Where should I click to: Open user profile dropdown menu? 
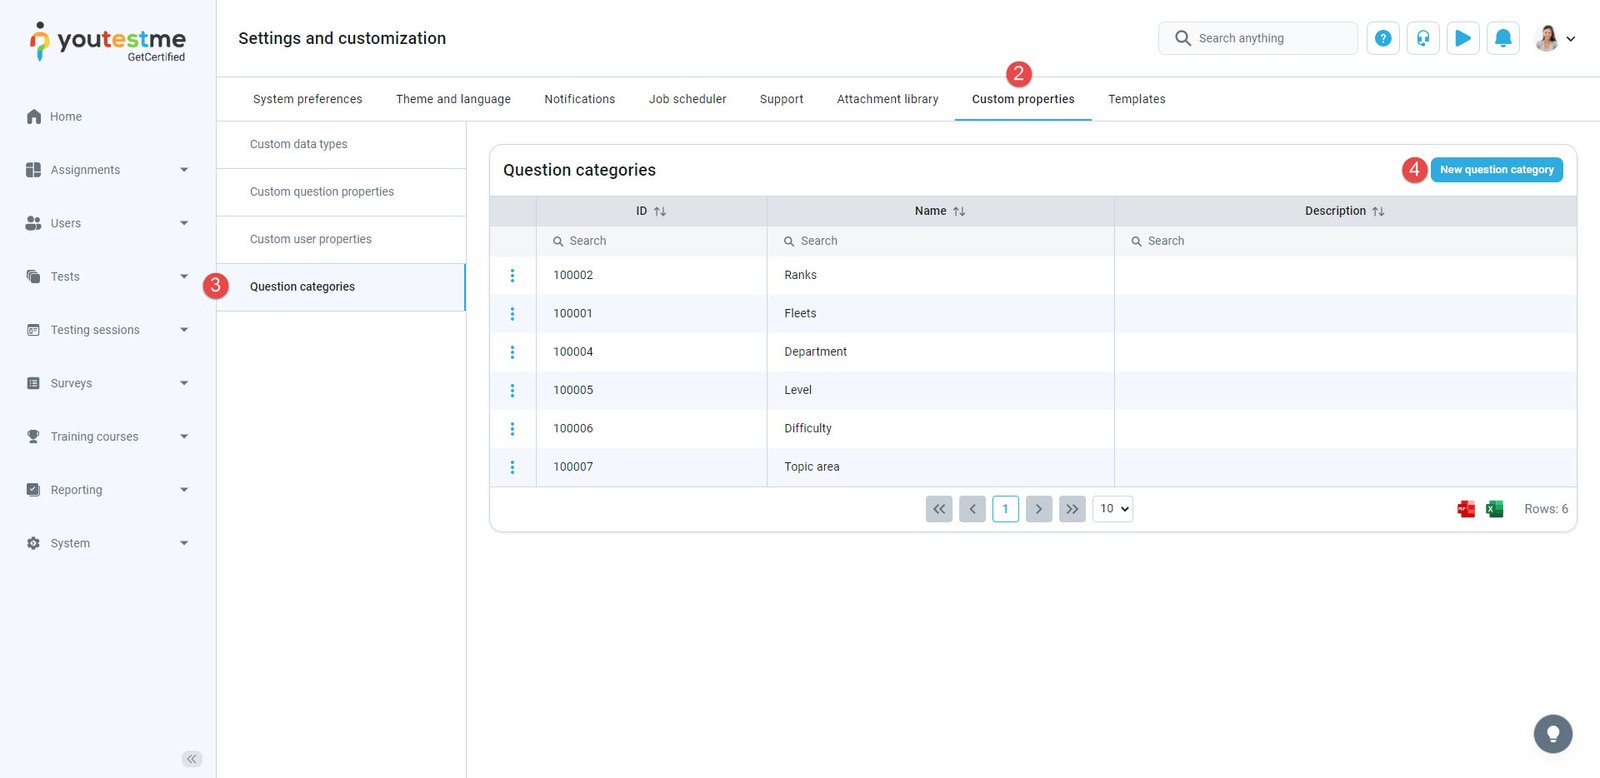[x=1555, y=39]
